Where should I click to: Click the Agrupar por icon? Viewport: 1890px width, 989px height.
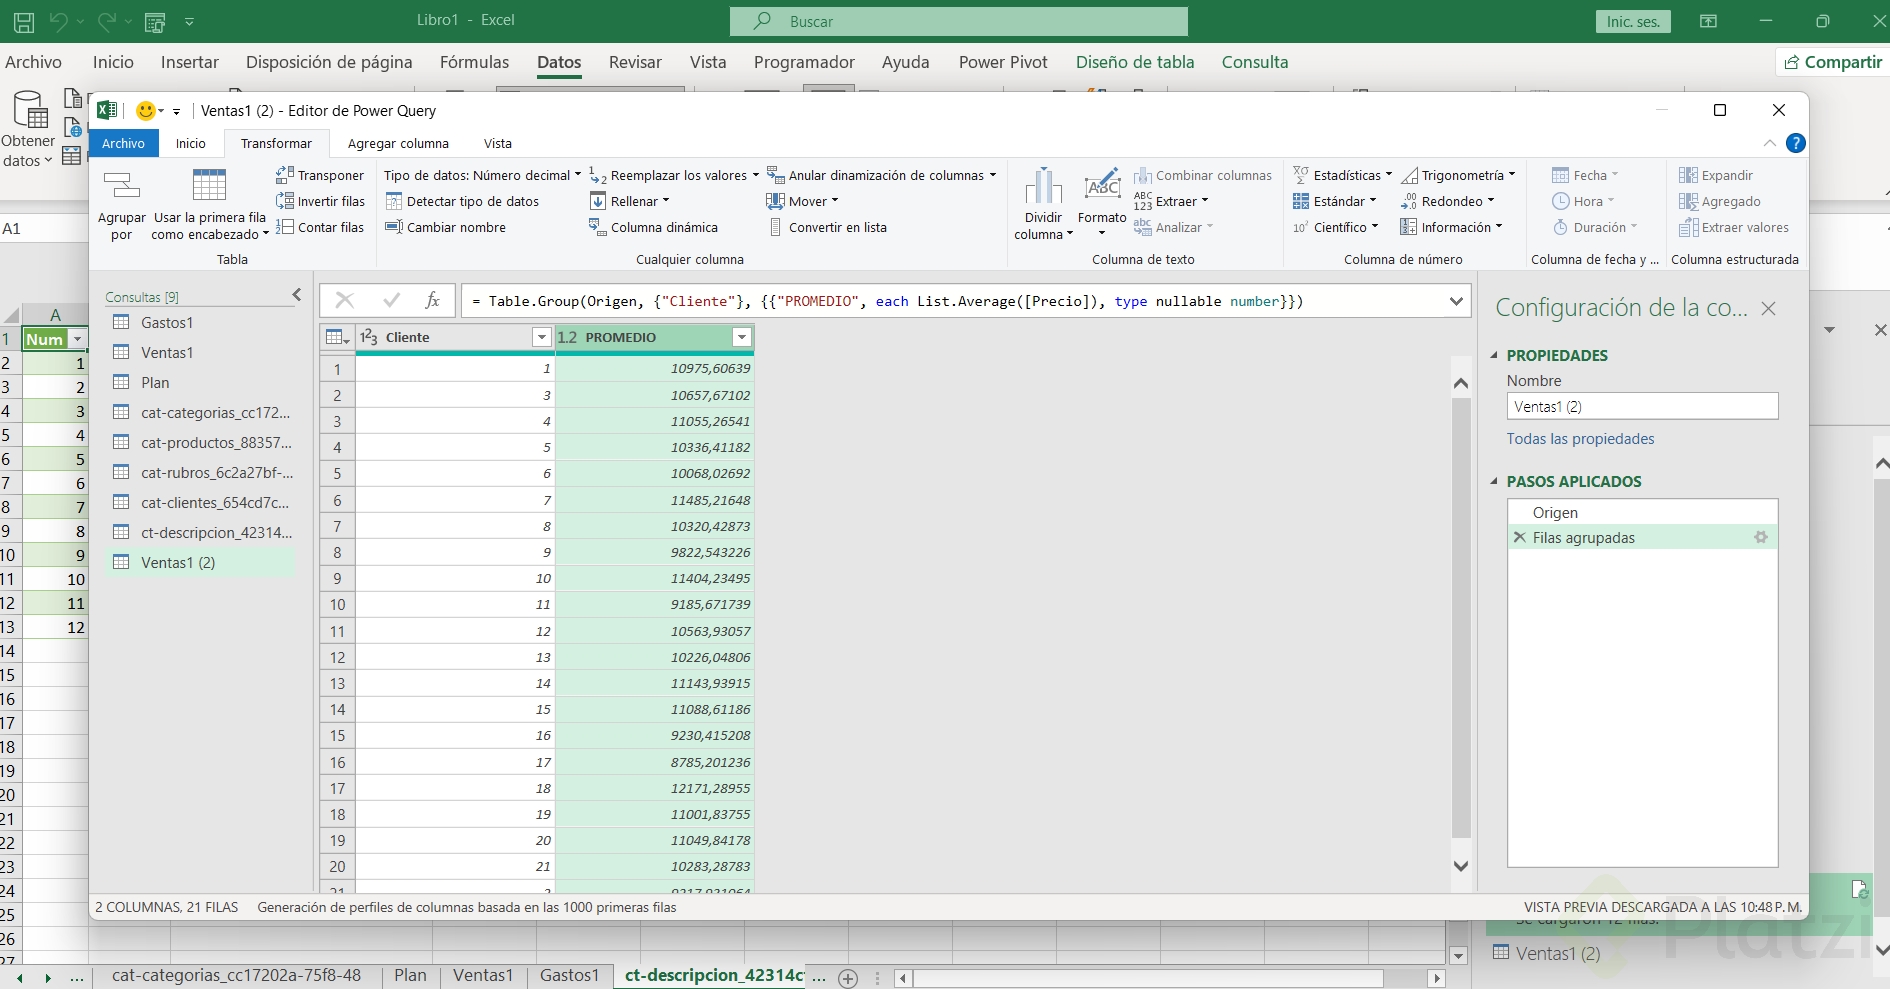(x=122, y=187)
